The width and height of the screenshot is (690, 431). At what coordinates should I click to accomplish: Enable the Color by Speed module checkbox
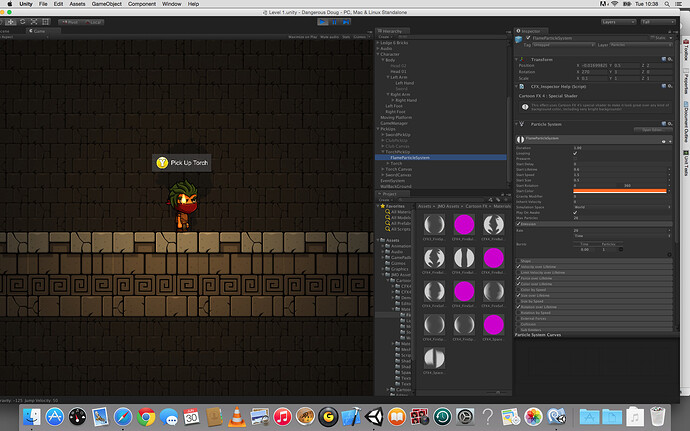(518, 290)
